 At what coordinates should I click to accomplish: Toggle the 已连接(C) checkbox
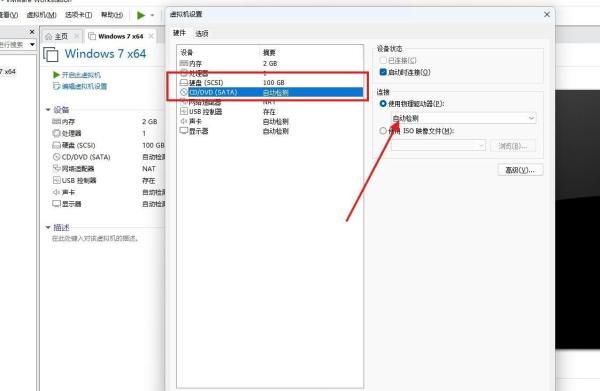(383, 60)
